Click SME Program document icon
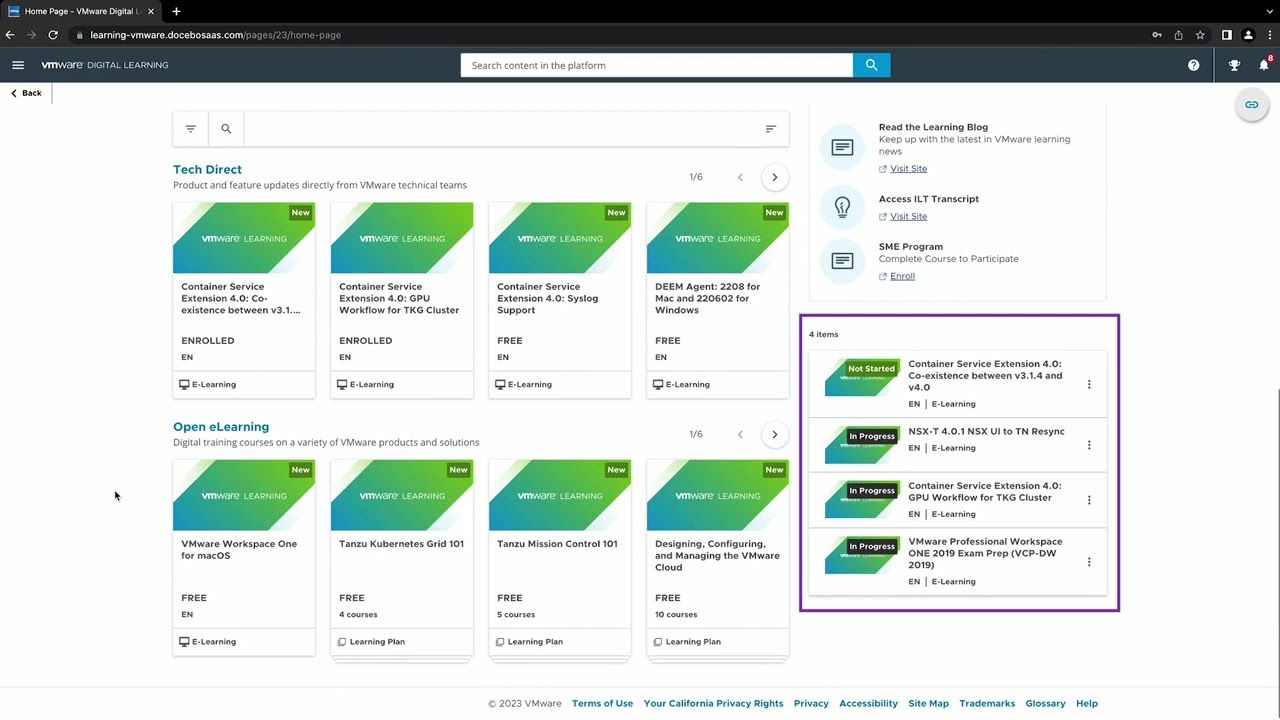1280x720 pixels. (842, 261)
